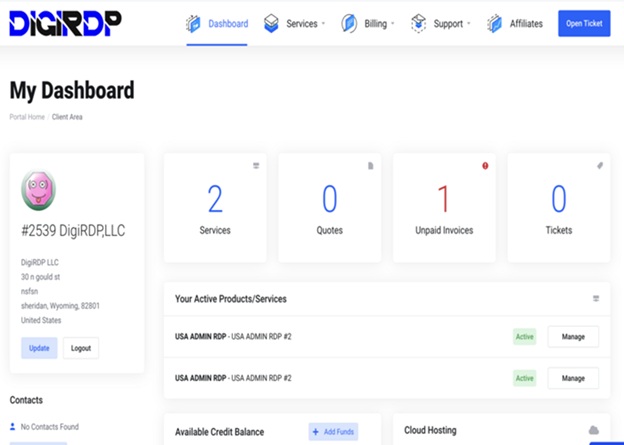Viewport: 624px width, 445px height.
Task: Click the Support nav icon
Action: click(x=418, y=23)
